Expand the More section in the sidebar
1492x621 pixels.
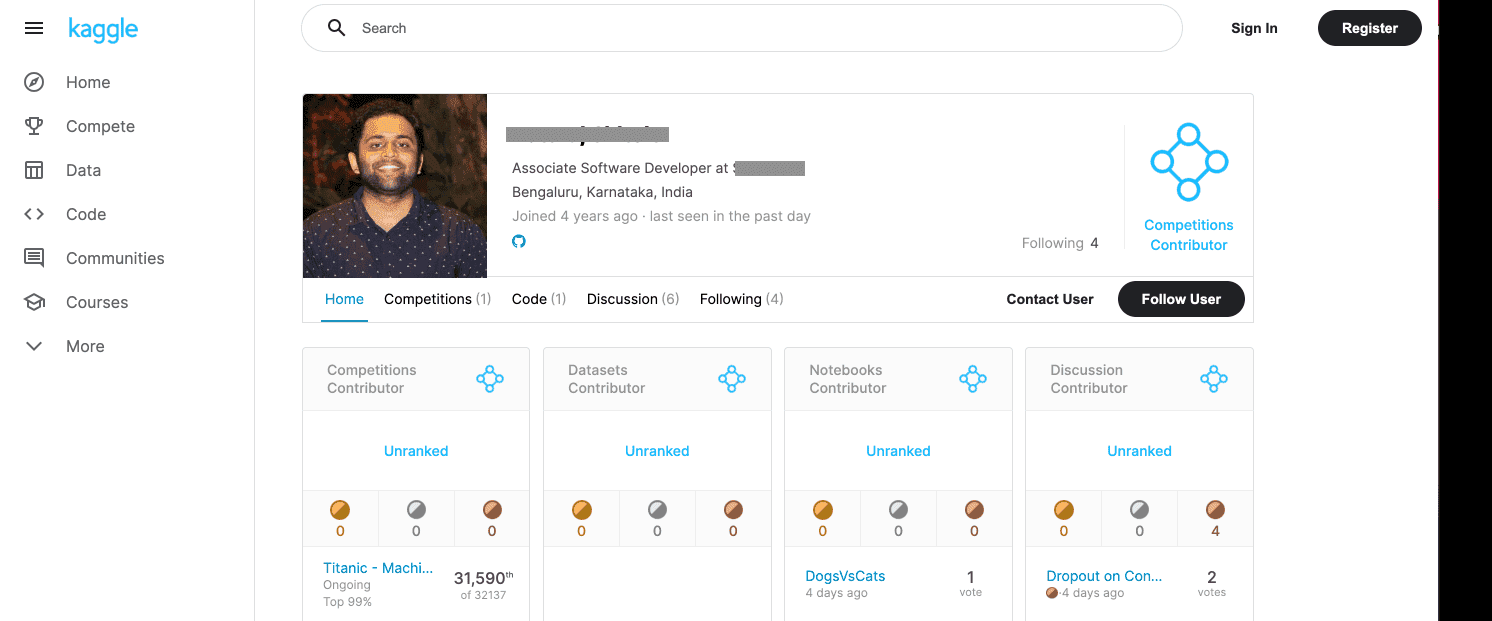click(x=84, y=346)
